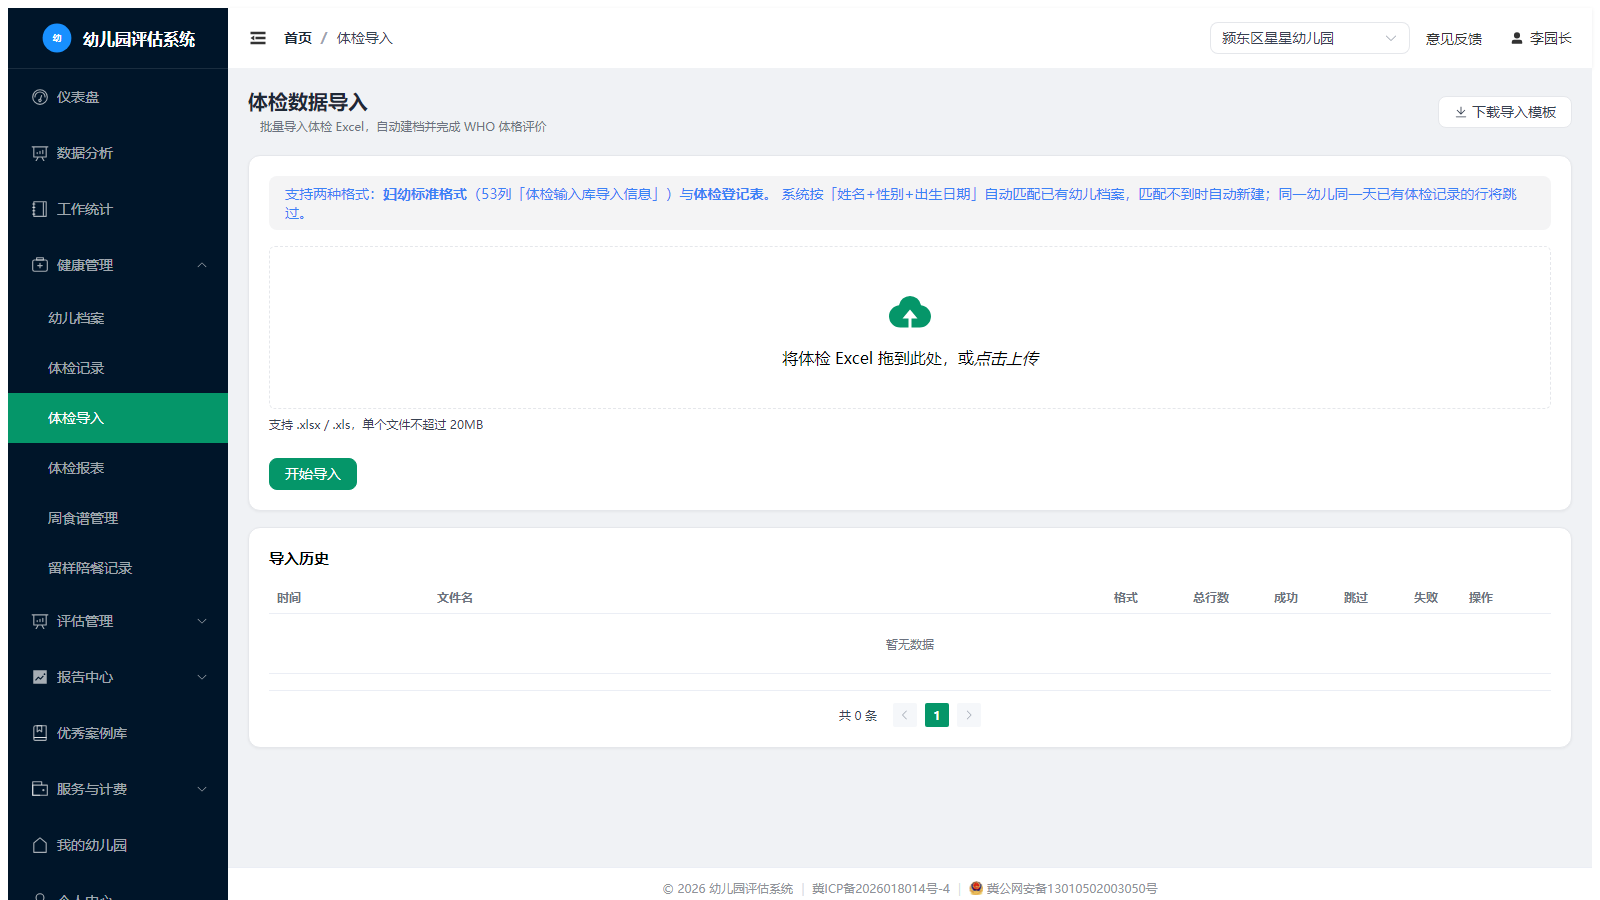Image resolution: width=1600 pixels, height=900 pixels.
Task: Click the 李园长 user name
Action: tap(1551, 38)
